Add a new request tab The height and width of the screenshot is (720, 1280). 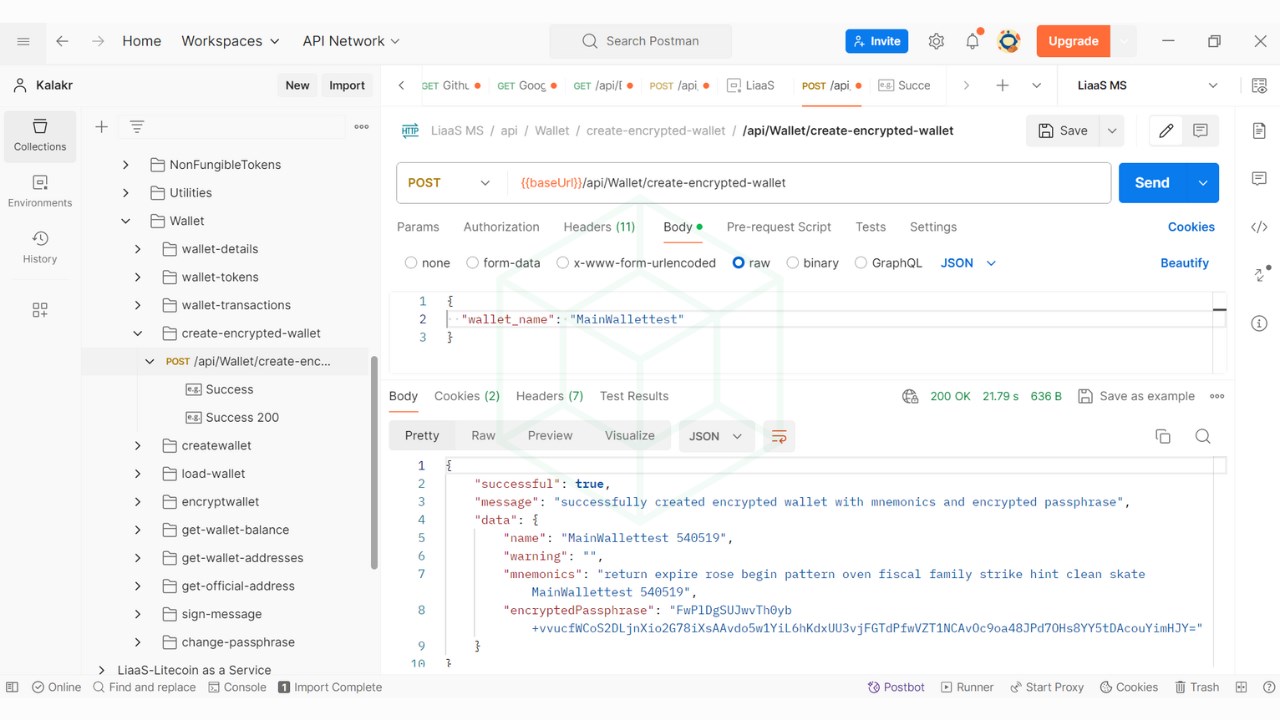[1002, 85]
